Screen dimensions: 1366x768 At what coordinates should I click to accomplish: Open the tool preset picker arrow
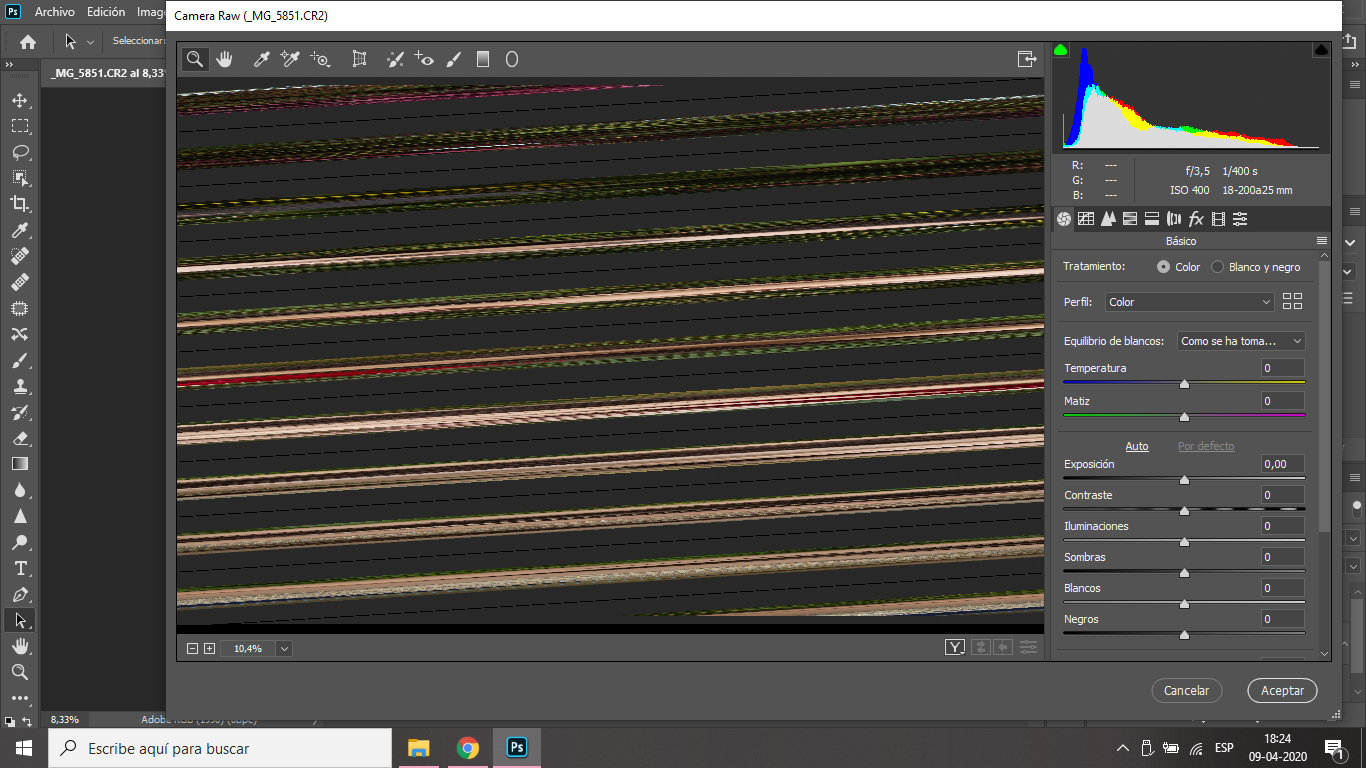click(x=90, y=42)
